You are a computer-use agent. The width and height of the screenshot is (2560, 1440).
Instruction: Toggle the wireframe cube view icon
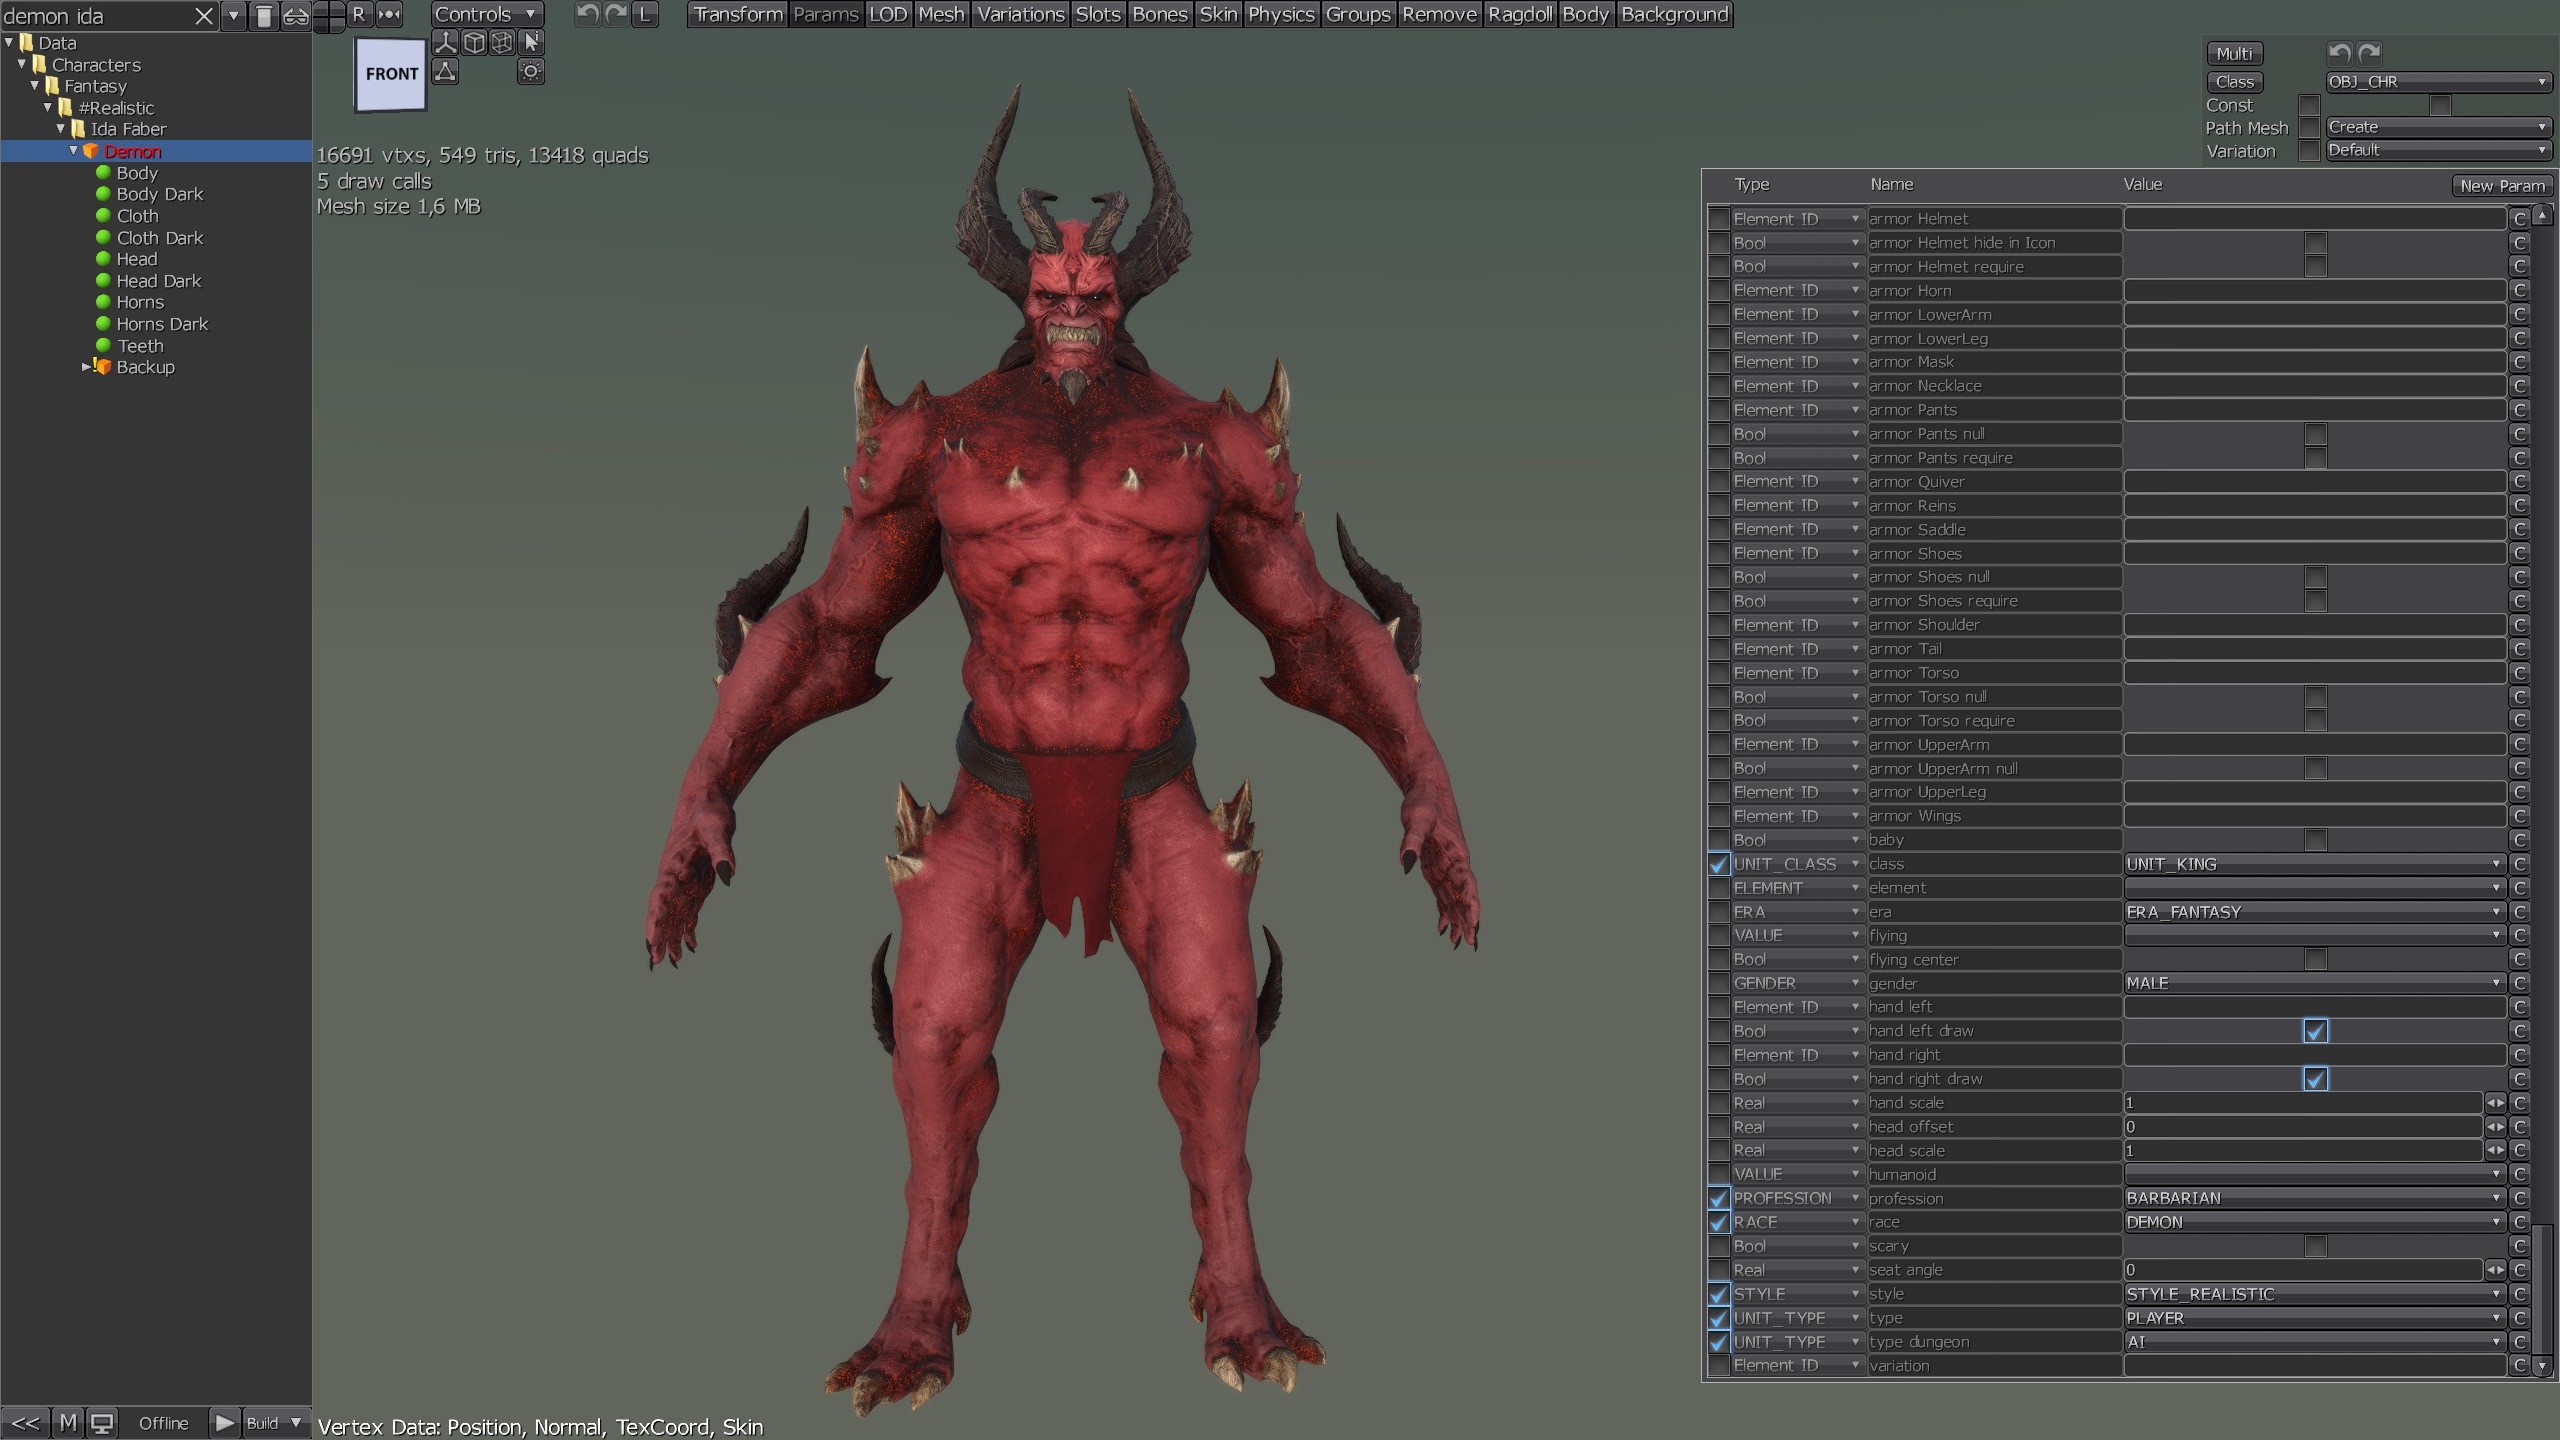[x=502, y=42]
